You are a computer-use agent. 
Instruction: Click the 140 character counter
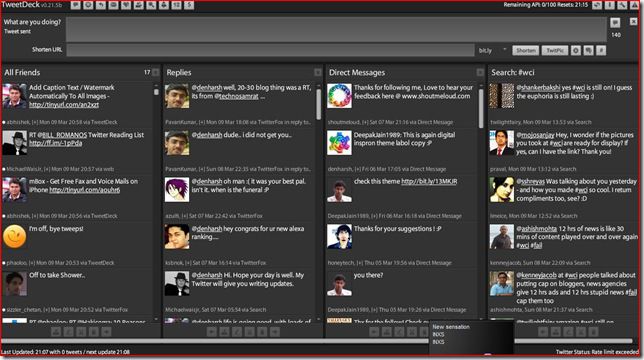click(616, 35)
